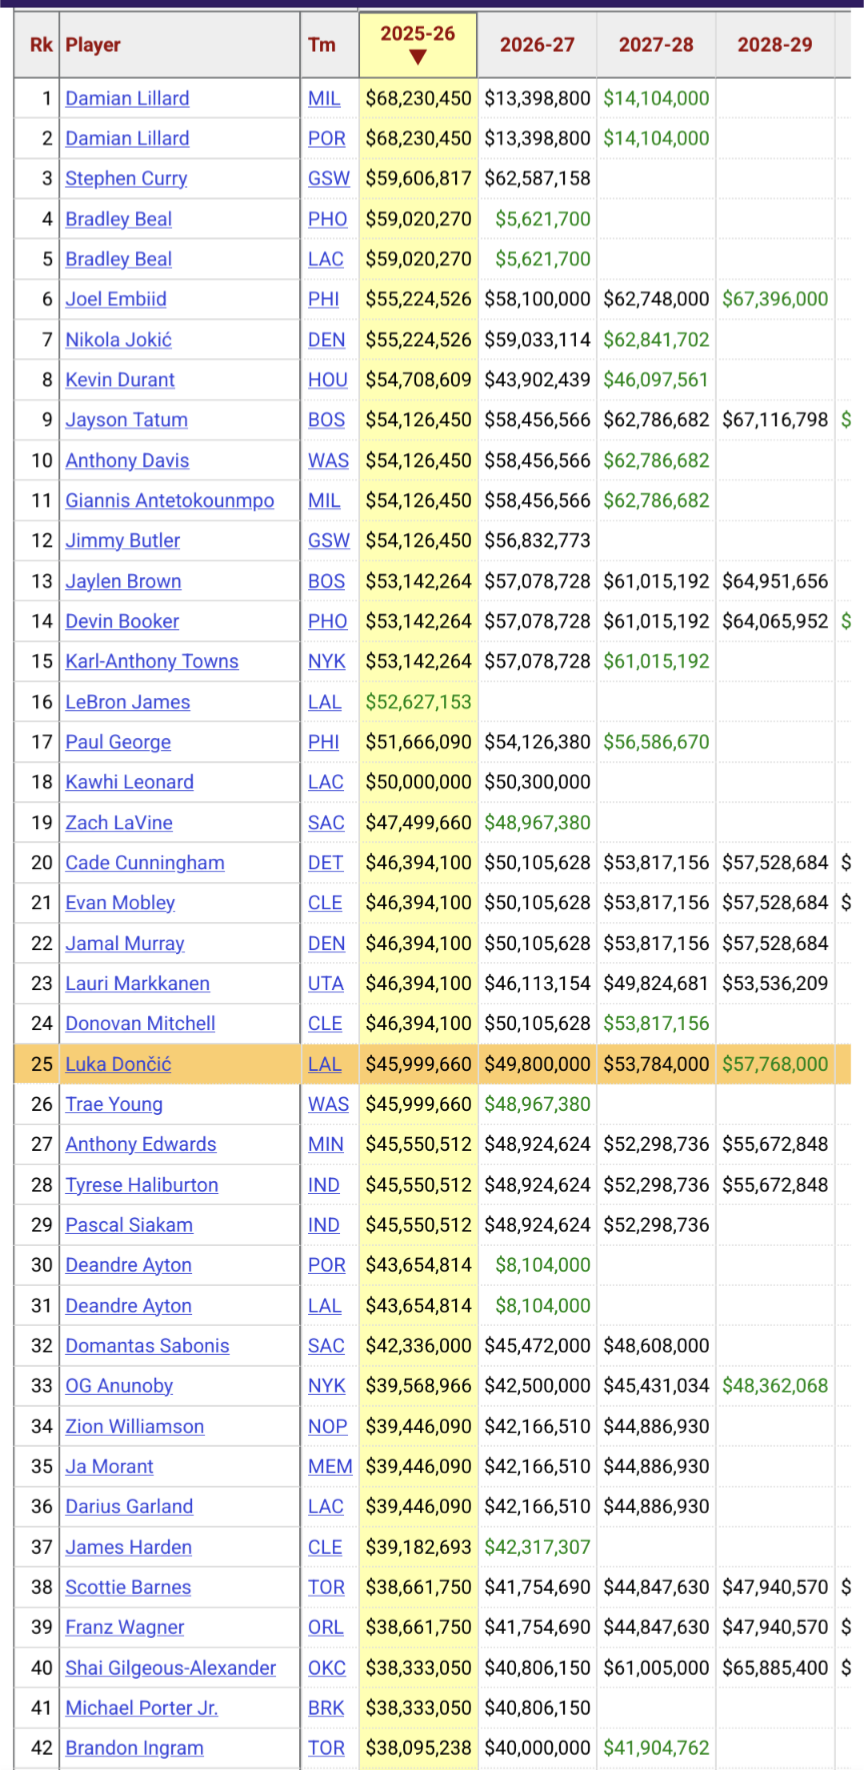Open Scottie Barnes player link
864x1770 pixels.
[128, 1587]
